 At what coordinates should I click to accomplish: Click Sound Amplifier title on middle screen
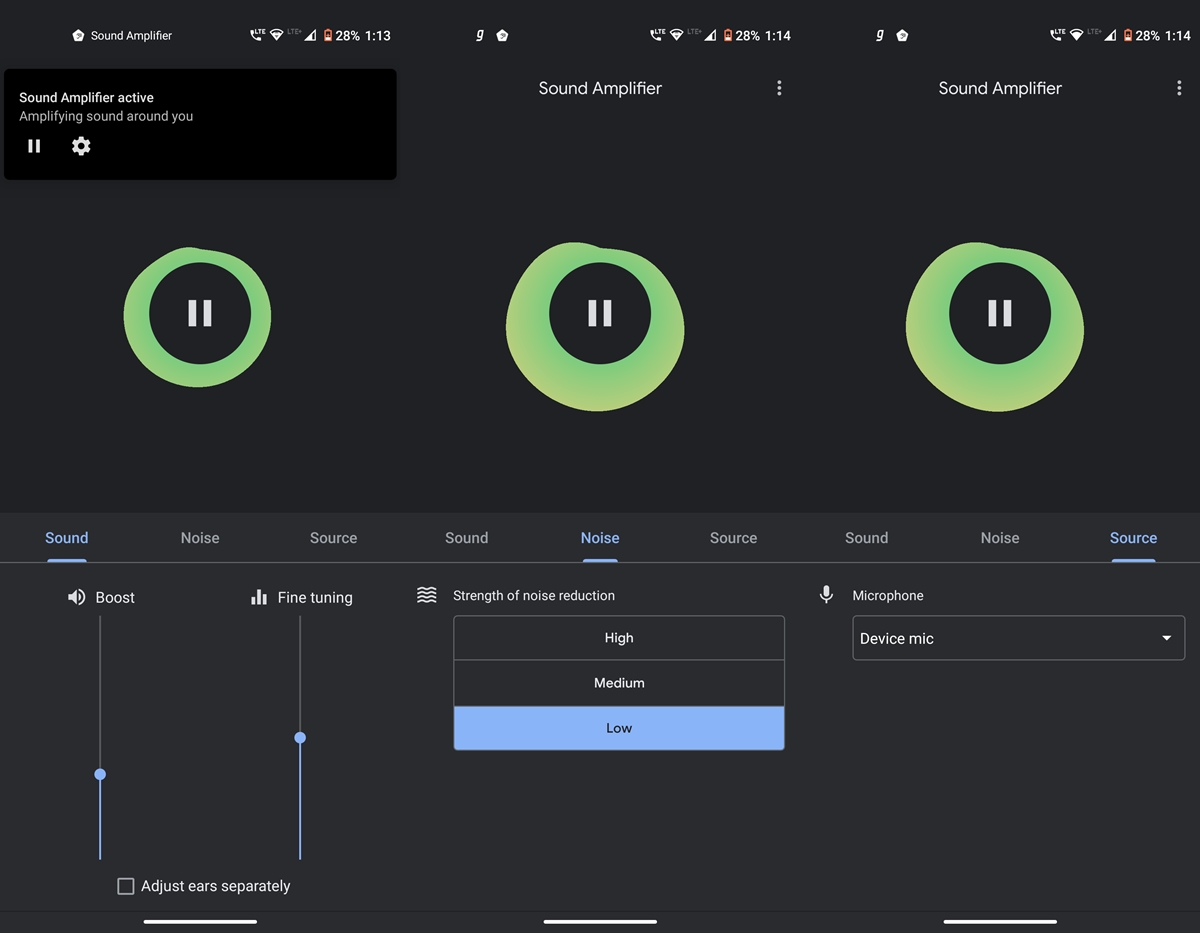600,88
